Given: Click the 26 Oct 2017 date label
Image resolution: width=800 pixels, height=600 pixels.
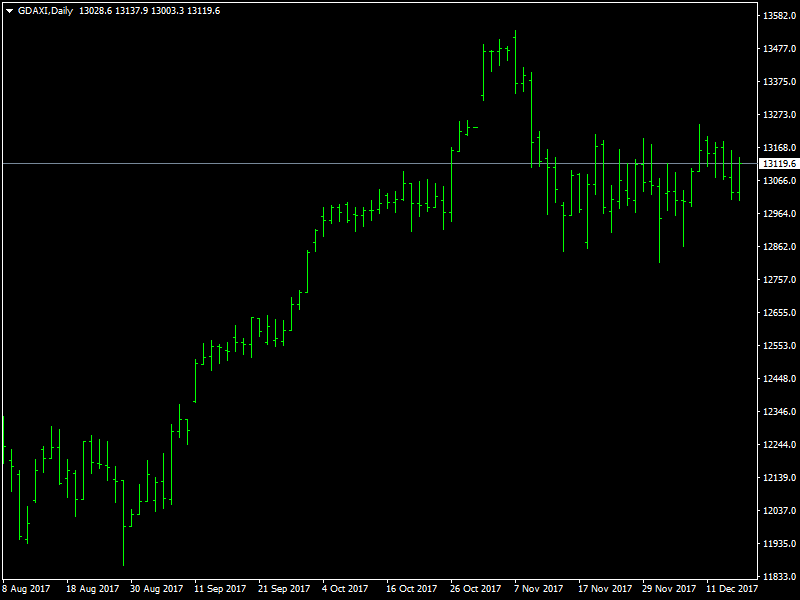Looking at the screenshot, I should [476, 589].
